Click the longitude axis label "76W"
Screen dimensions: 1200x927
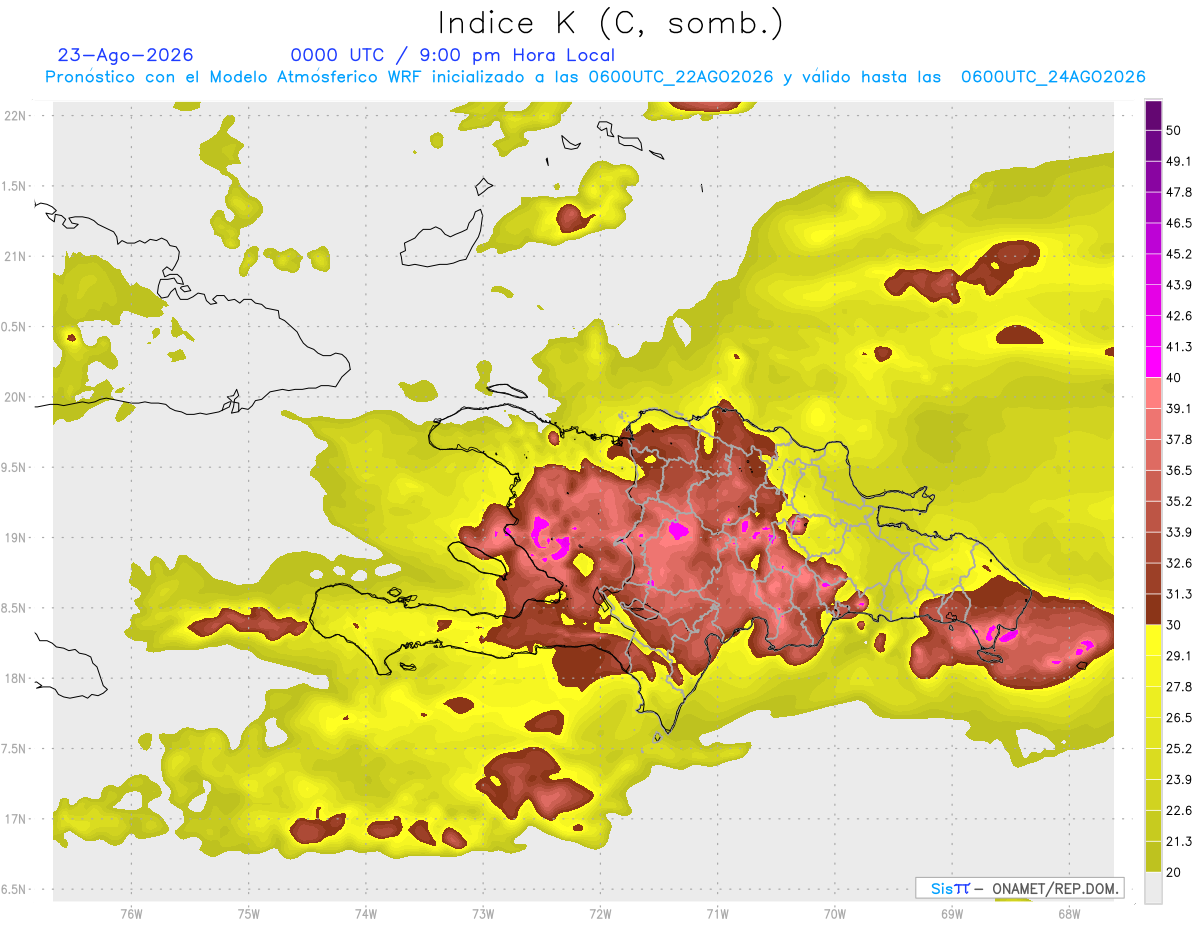point(131,914)
